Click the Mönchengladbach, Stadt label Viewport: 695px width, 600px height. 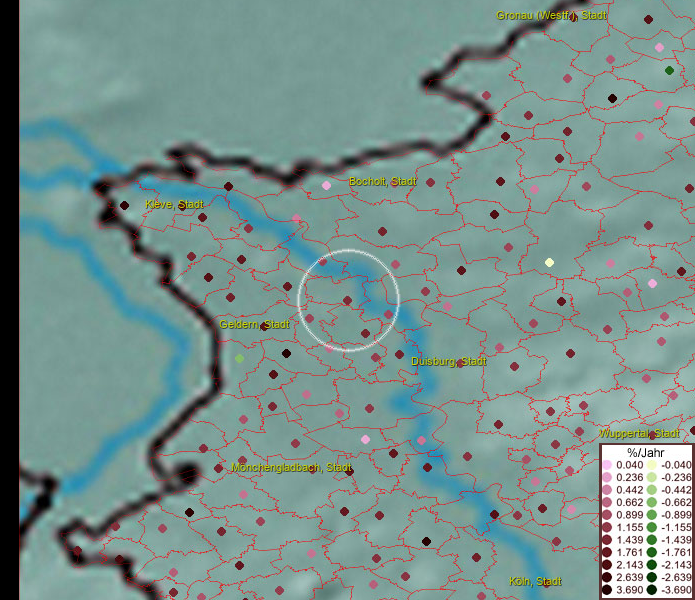click(292, 468)
